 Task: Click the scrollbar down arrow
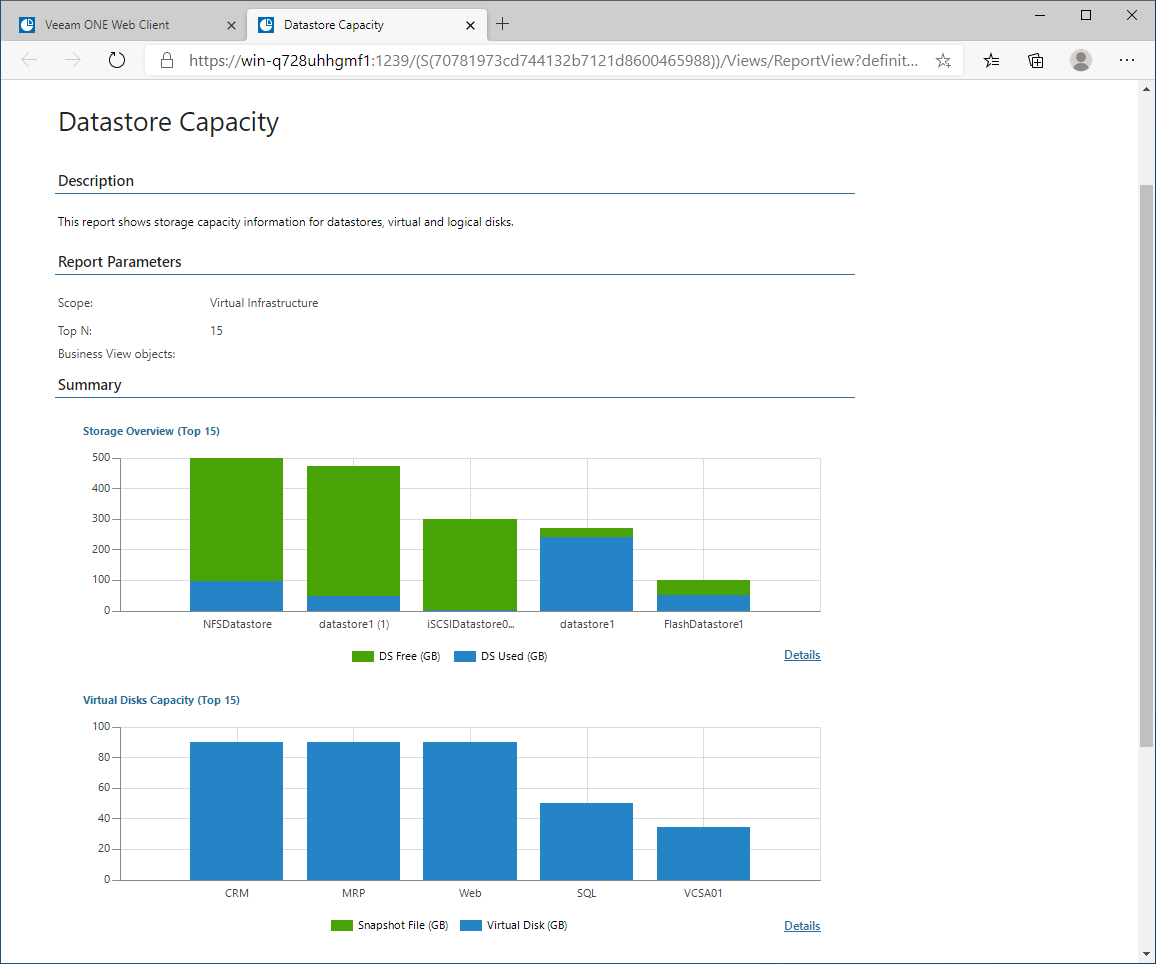pos(1146,953)
